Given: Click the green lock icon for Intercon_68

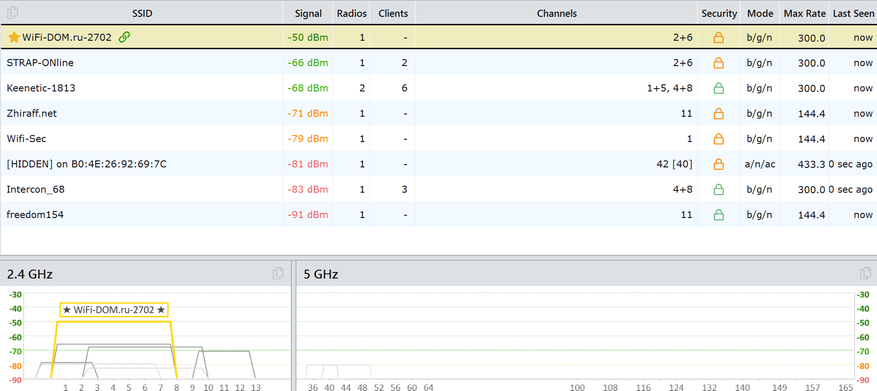Looking at the screenshot, I should pyautogui.click(x=719, y=190).
